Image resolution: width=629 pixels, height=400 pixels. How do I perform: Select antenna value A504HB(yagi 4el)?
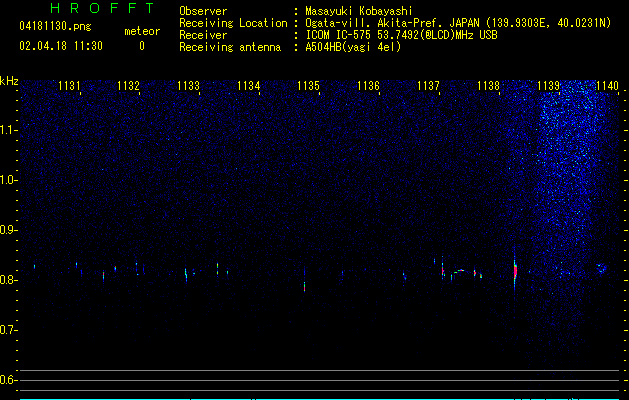353,47
